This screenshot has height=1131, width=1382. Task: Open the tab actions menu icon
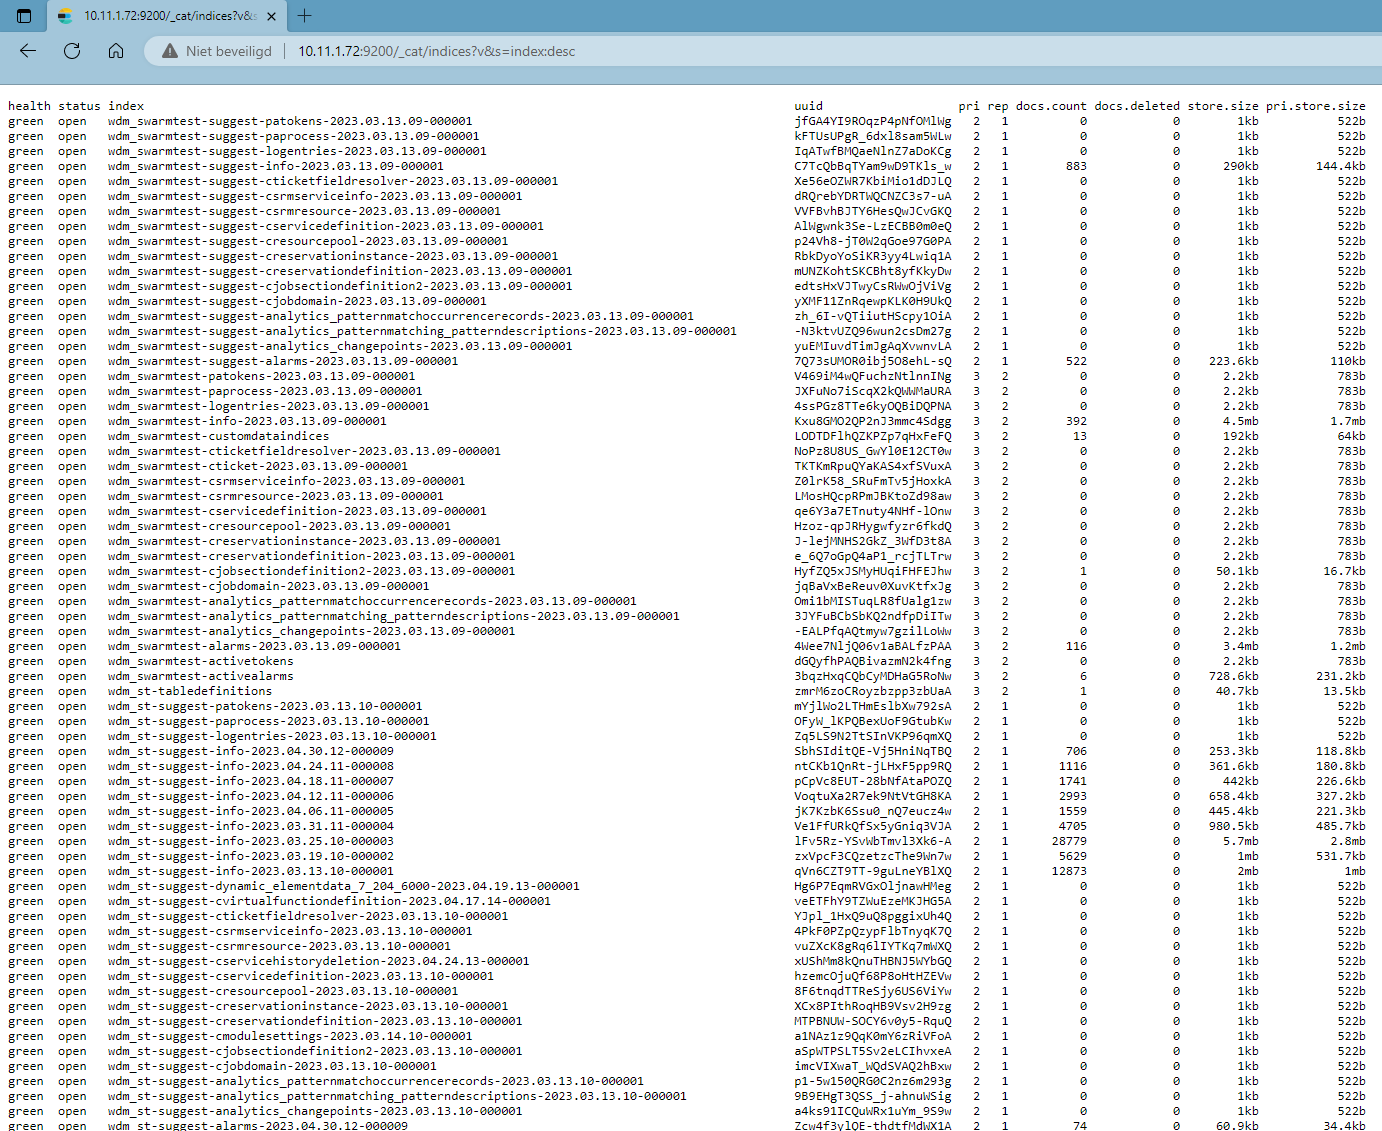pos(24,16)
